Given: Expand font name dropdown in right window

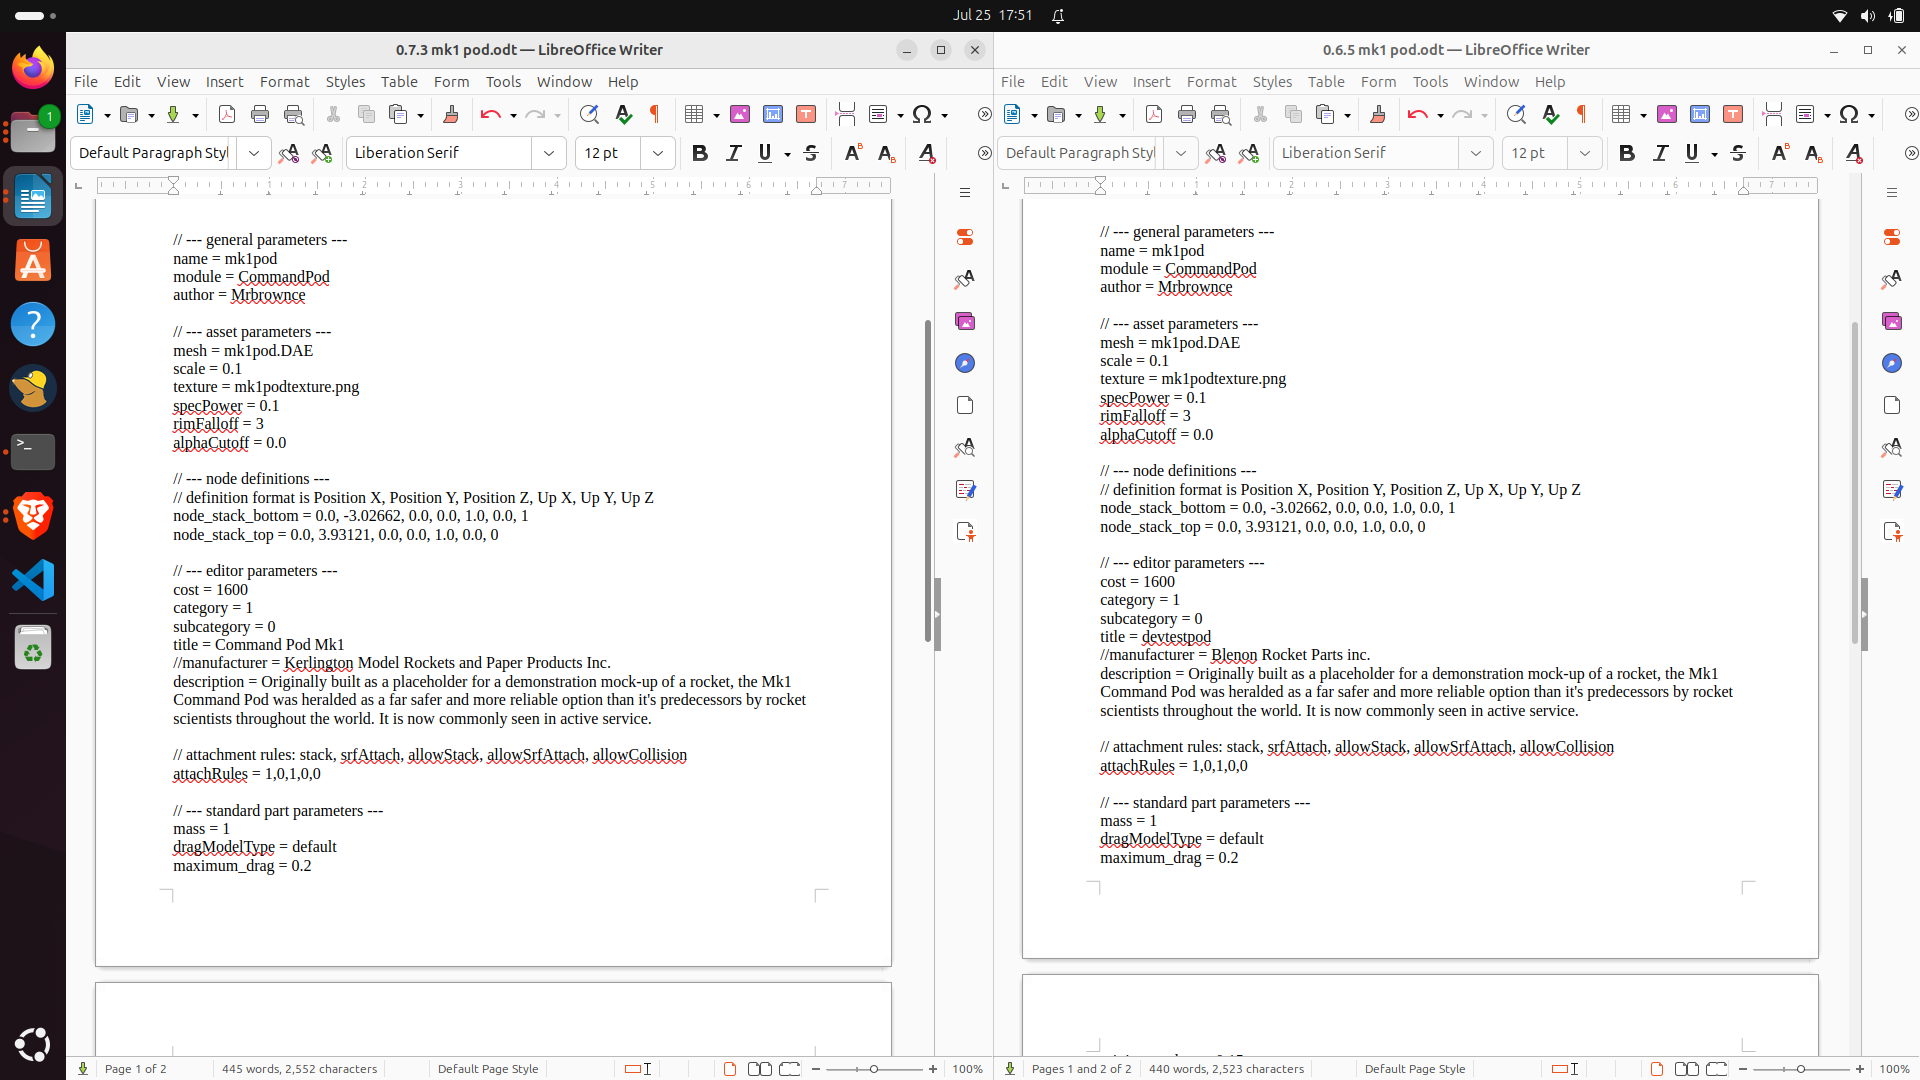Looking at the screenshot, I should pyautogui.click(x=1476, y=153).
